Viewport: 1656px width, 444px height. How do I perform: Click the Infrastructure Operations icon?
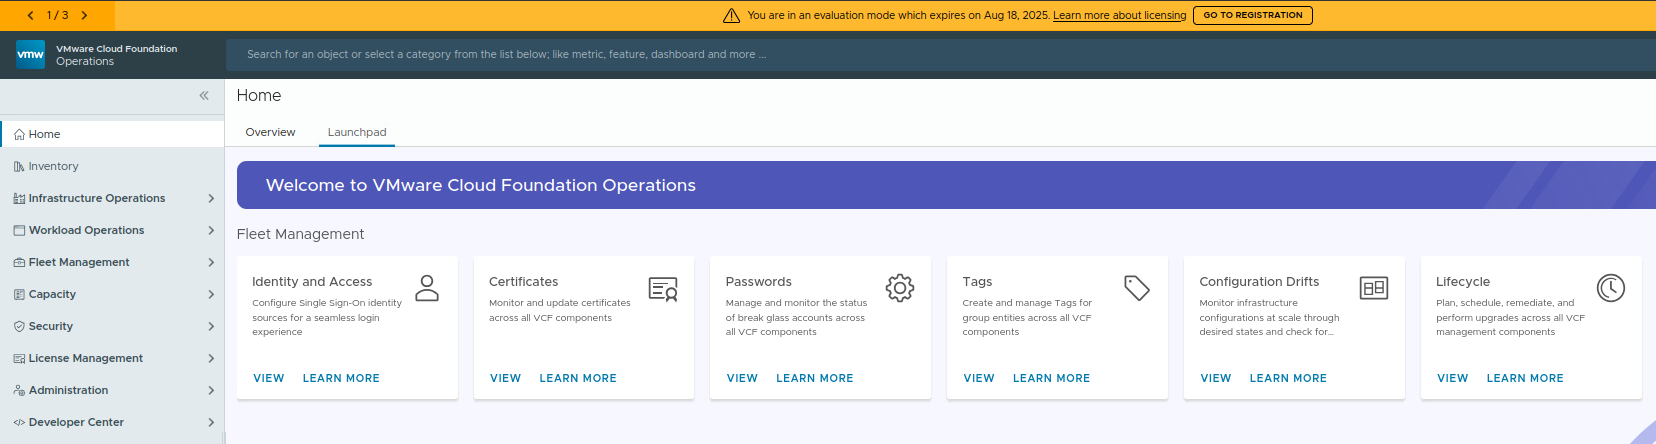coord(19,198)
